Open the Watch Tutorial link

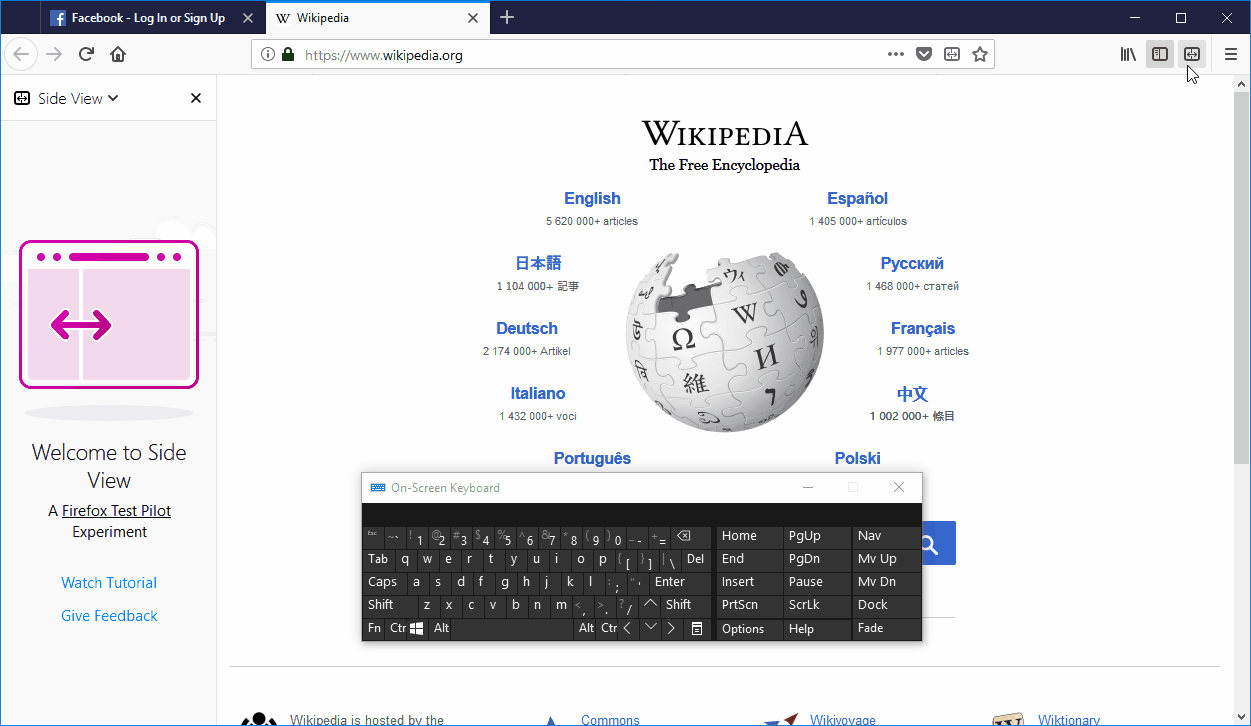click(x=108, y=582)
